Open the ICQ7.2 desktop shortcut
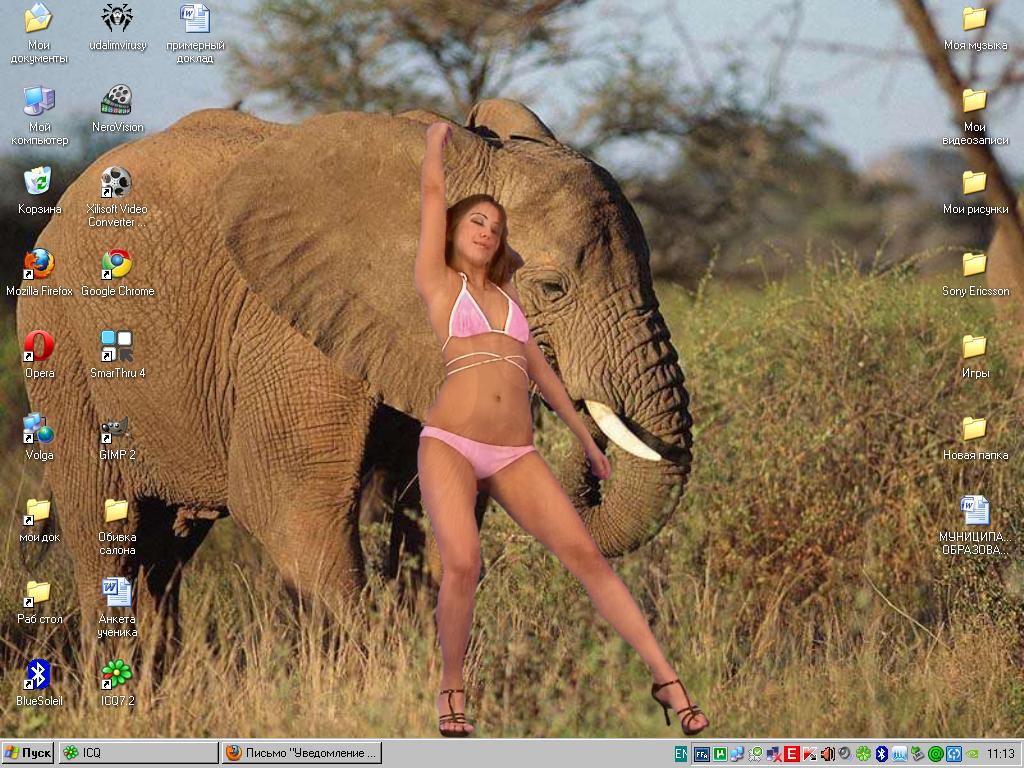Screen dimensions: 1024x768 (117, 675)
